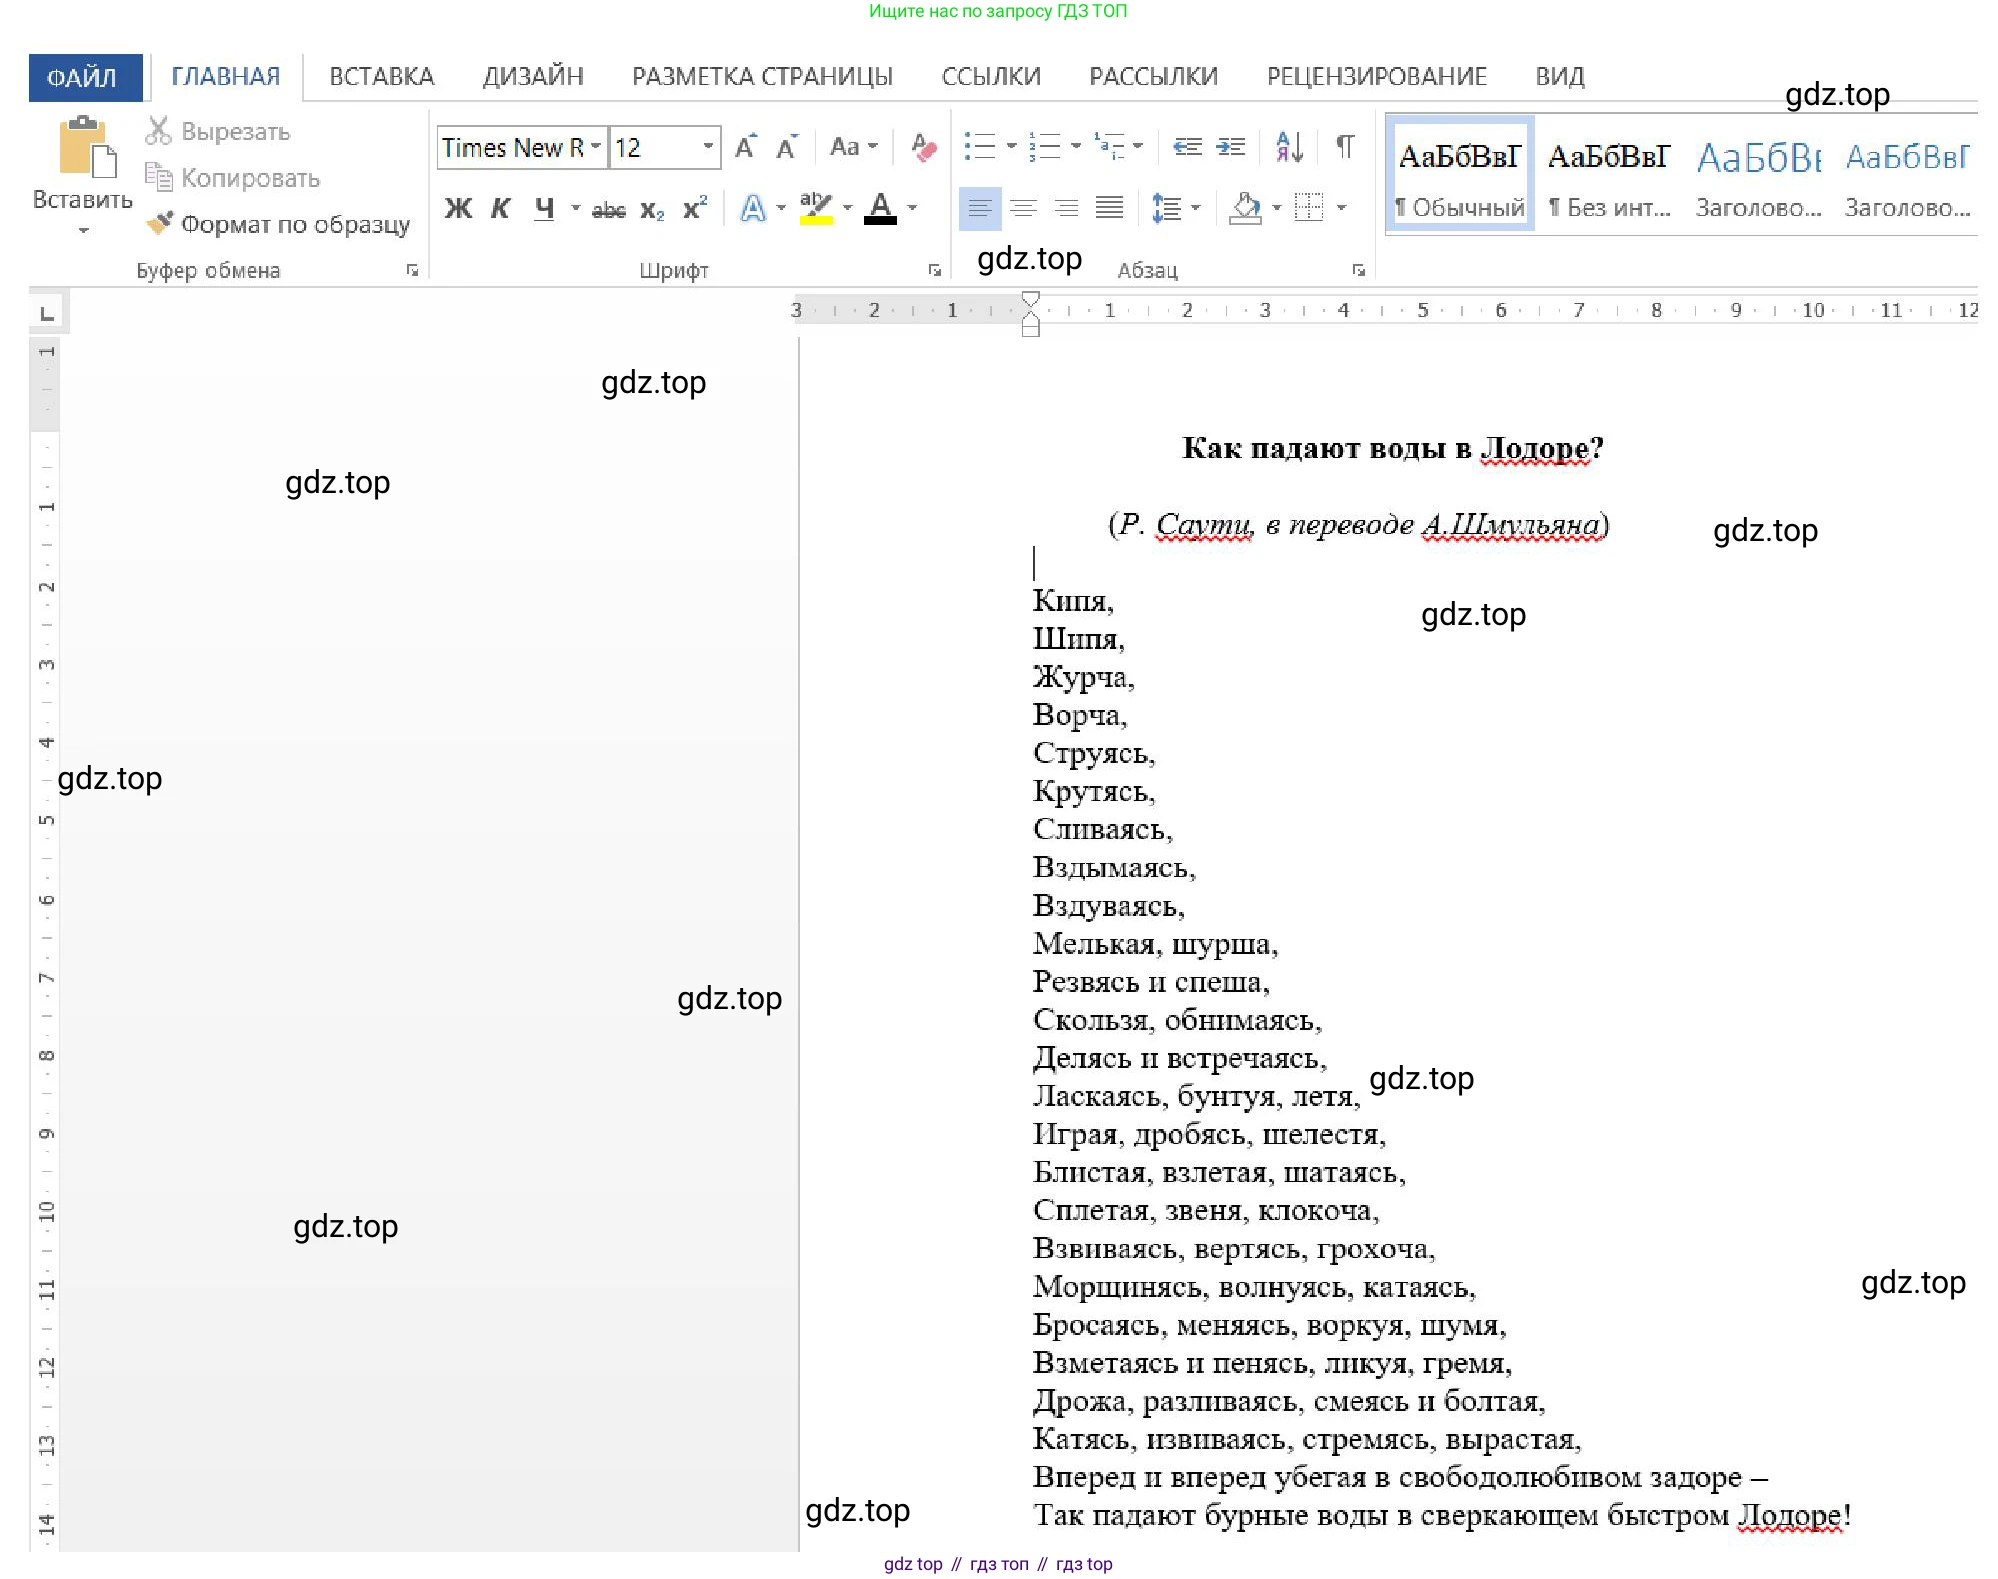Viewport: 1998px width, 1579px height.
Task: Click the left indent marker on the ruler
Action: (1031, 329)
